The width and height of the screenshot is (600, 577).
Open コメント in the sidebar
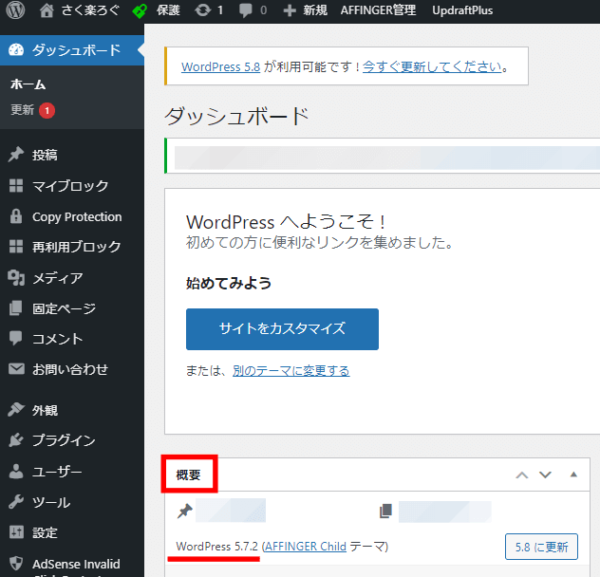pyautogui.click(x=57, y=339)
